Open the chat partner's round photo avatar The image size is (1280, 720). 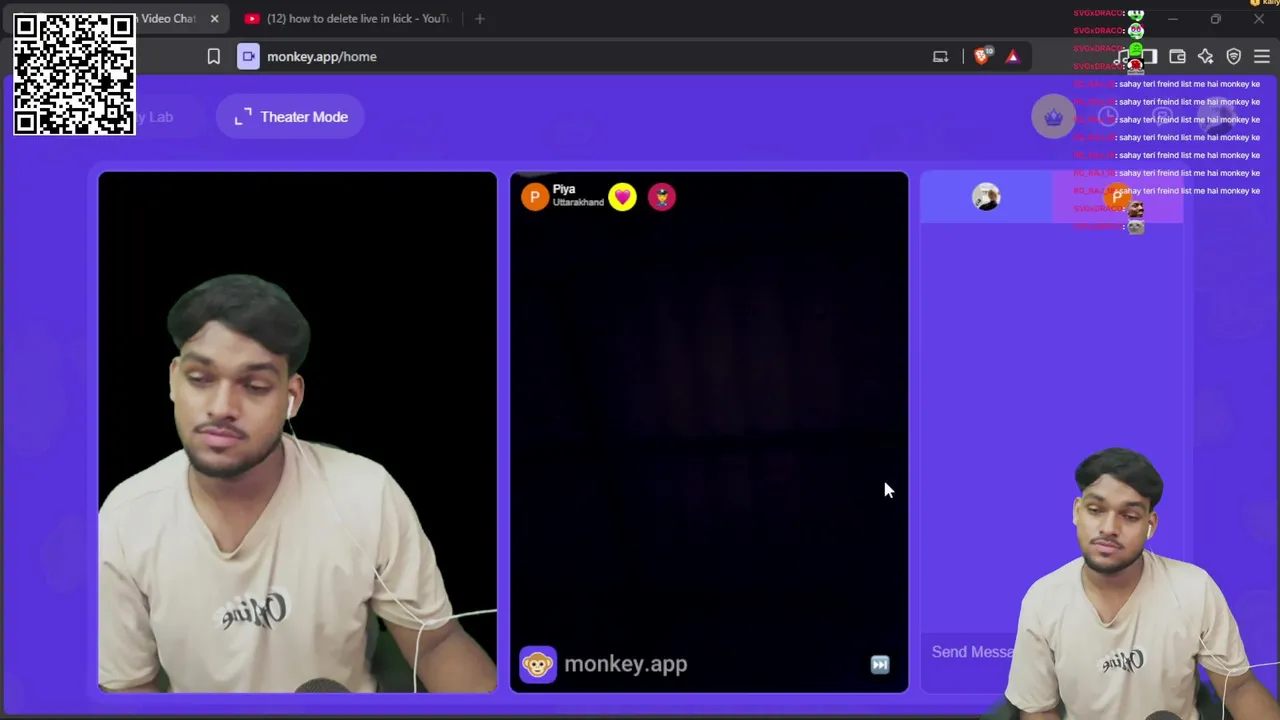986,197
